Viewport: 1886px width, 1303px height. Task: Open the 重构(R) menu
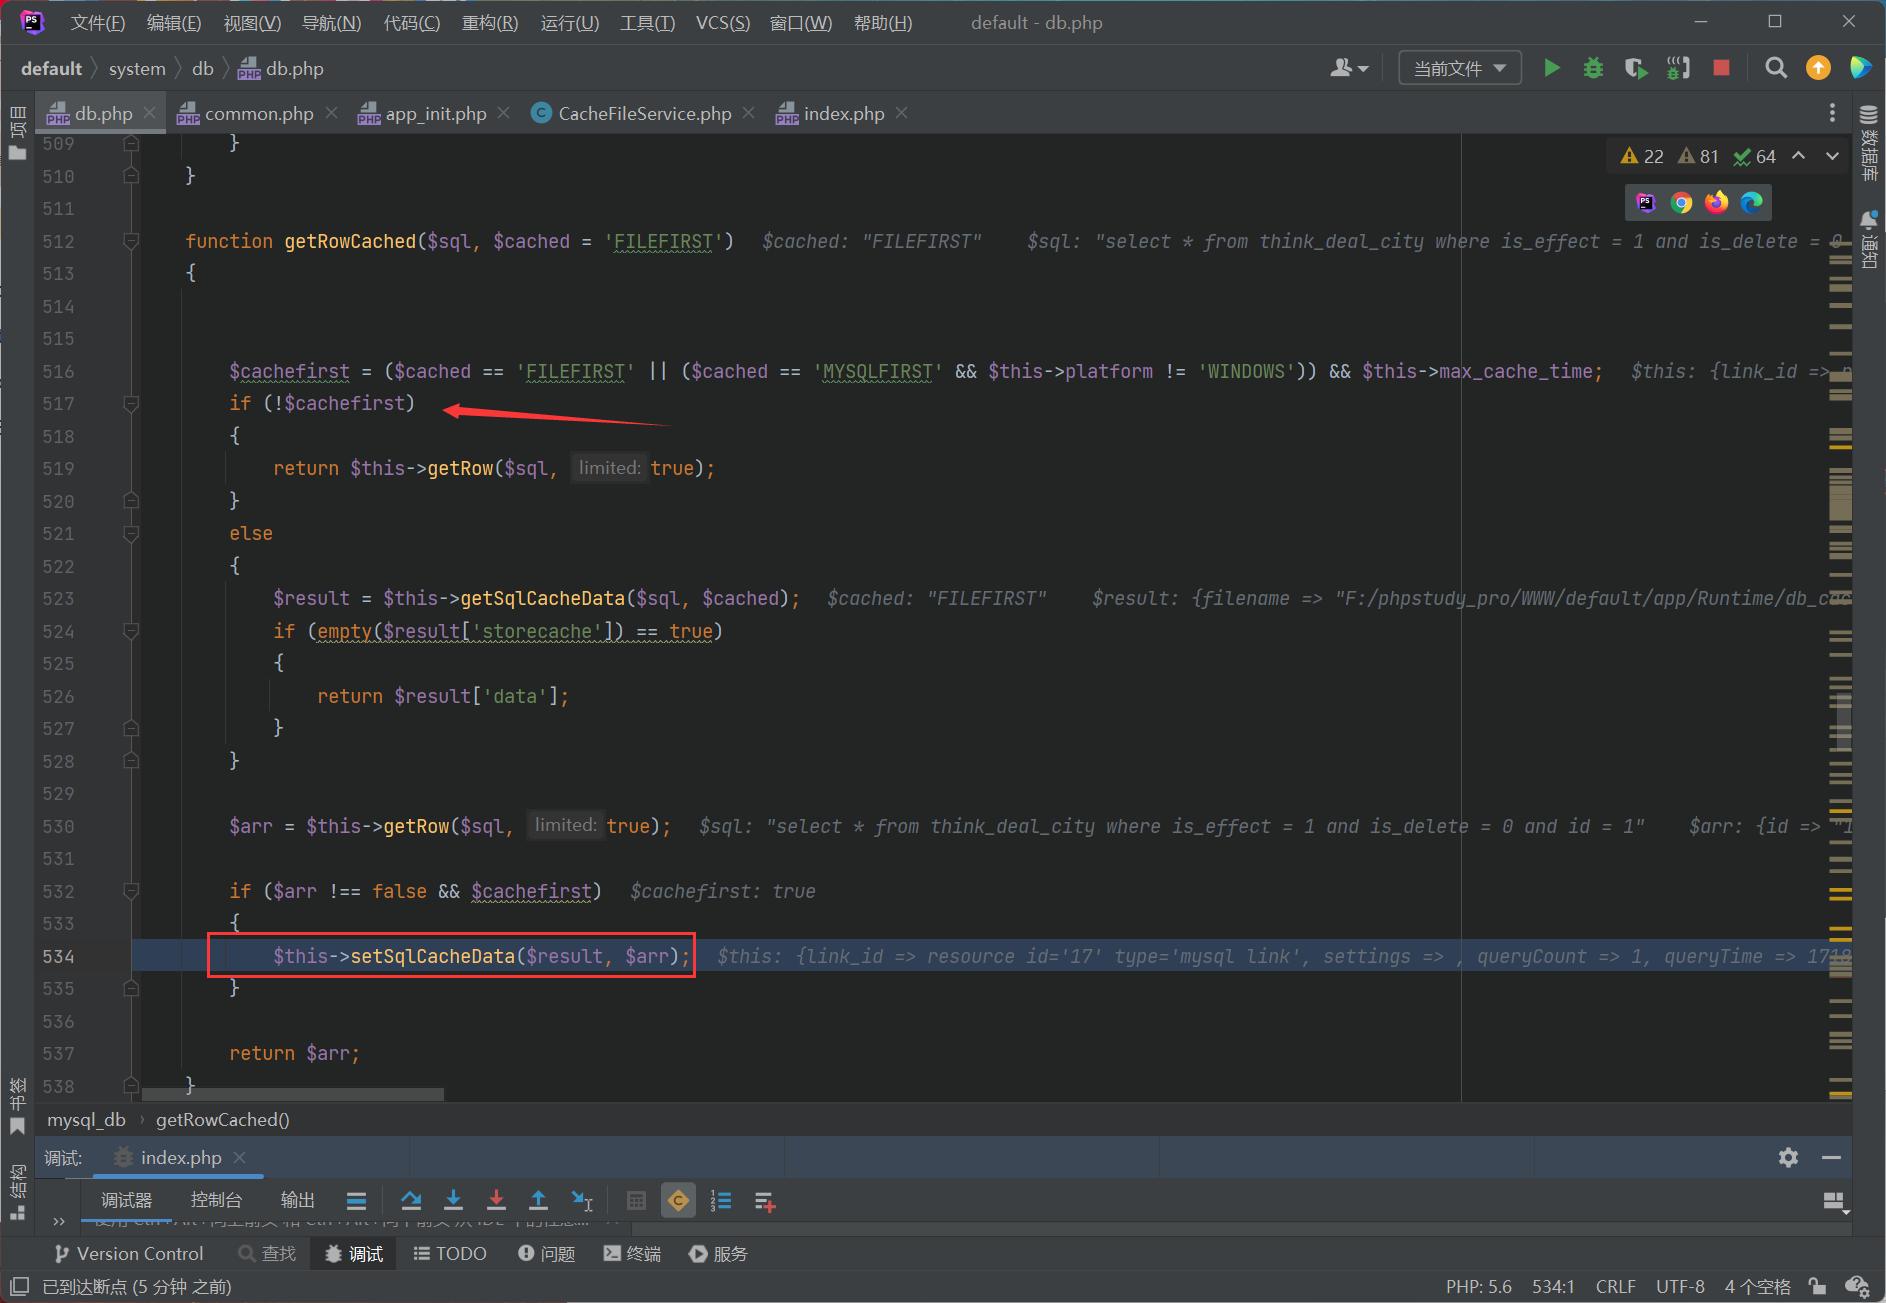click(489, 23)
